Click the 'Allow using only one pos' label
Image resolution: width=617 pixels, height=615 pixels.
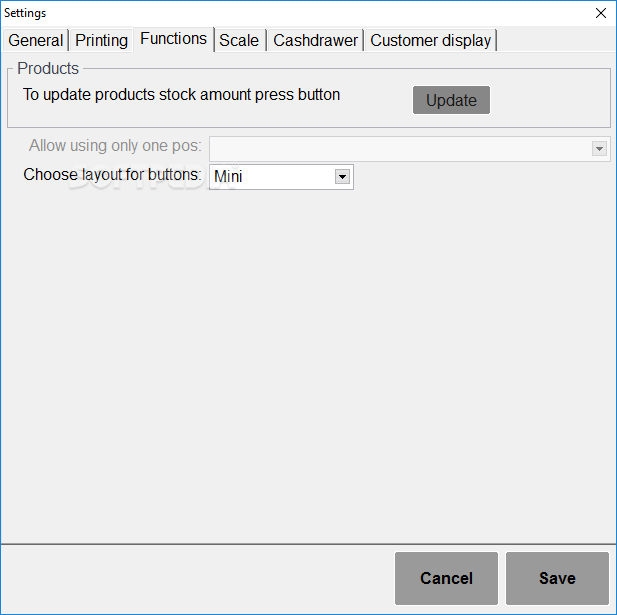[115, 146]
